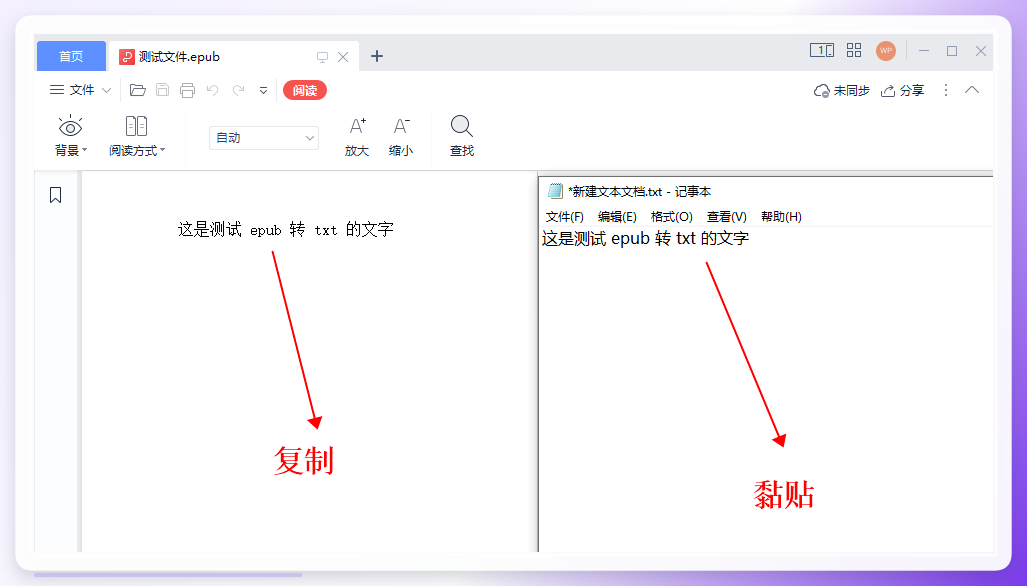1027x586 pixels.
Task: Expand quick access toolbar customize arrow
Action: [x=263, y=90]
